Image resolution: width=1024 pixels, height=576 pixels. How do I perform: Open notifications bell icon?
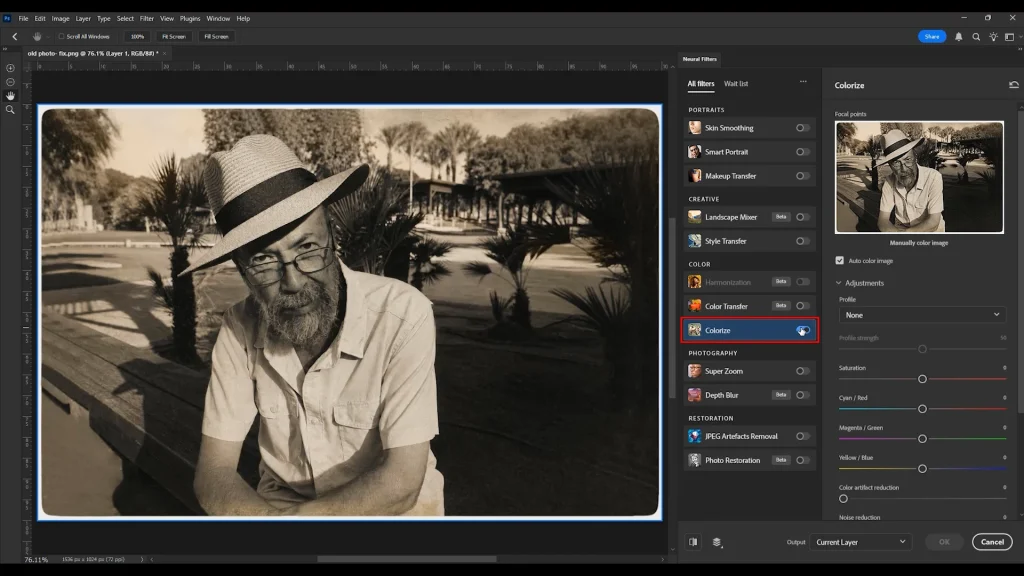click(959, 37)
